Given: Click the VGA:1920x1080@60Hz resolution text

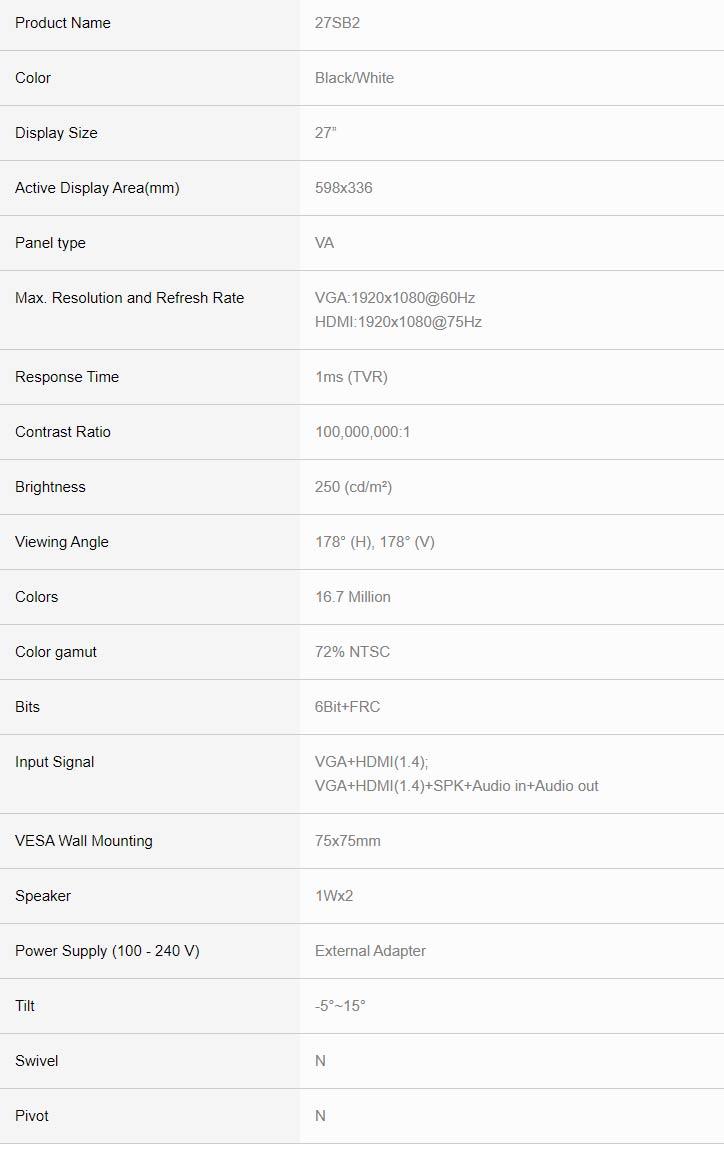Looking at the screenshot, I should pyautogui.click(x=395, y=298).
